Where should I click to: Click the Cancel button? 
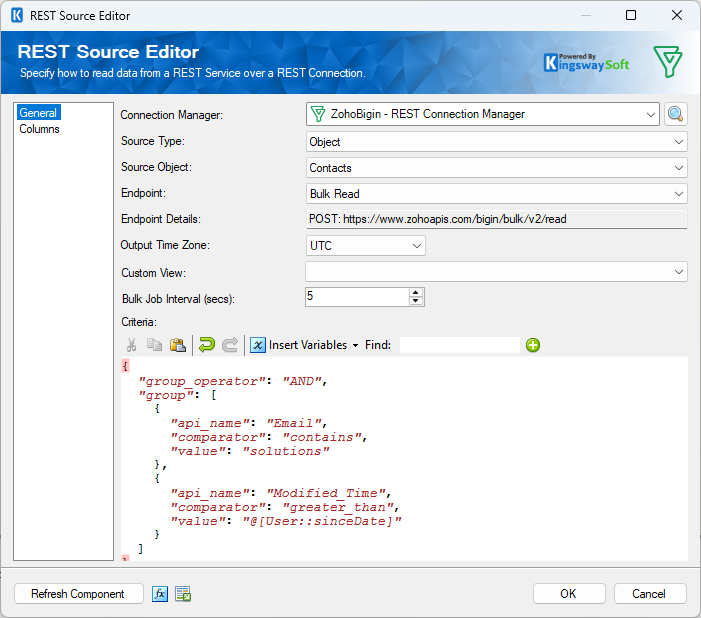point(650,594)
